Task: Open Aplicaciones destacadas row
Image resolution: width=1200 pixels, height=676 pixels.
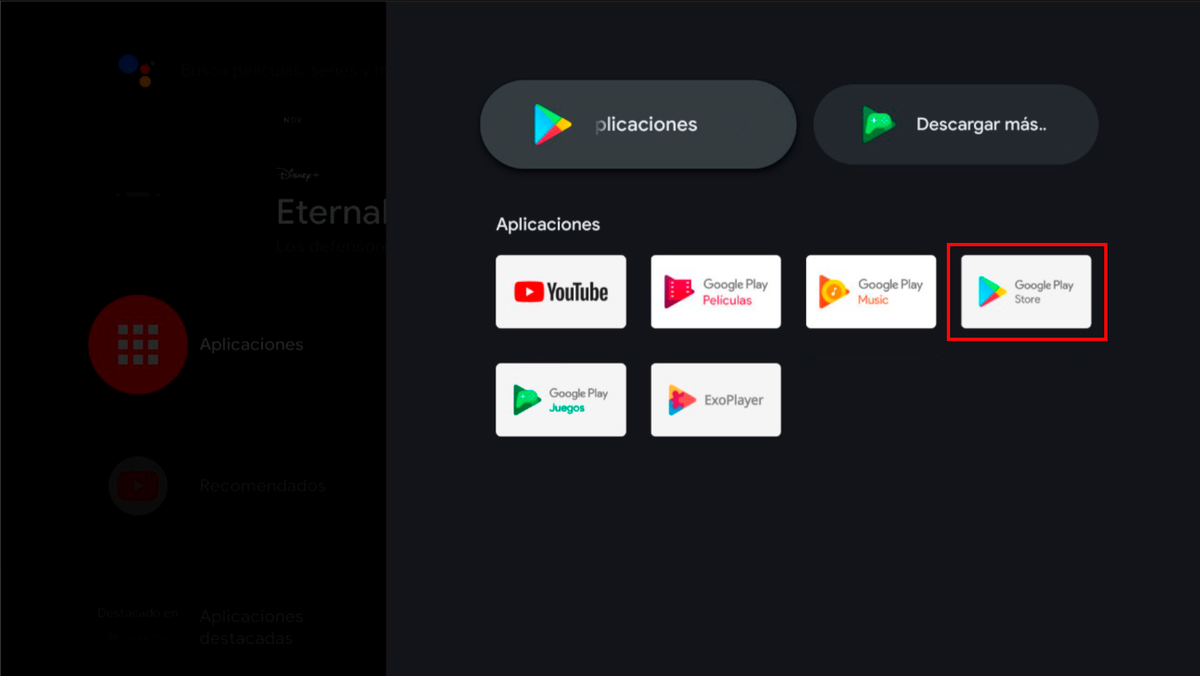Action: click(x=251, y=627)
